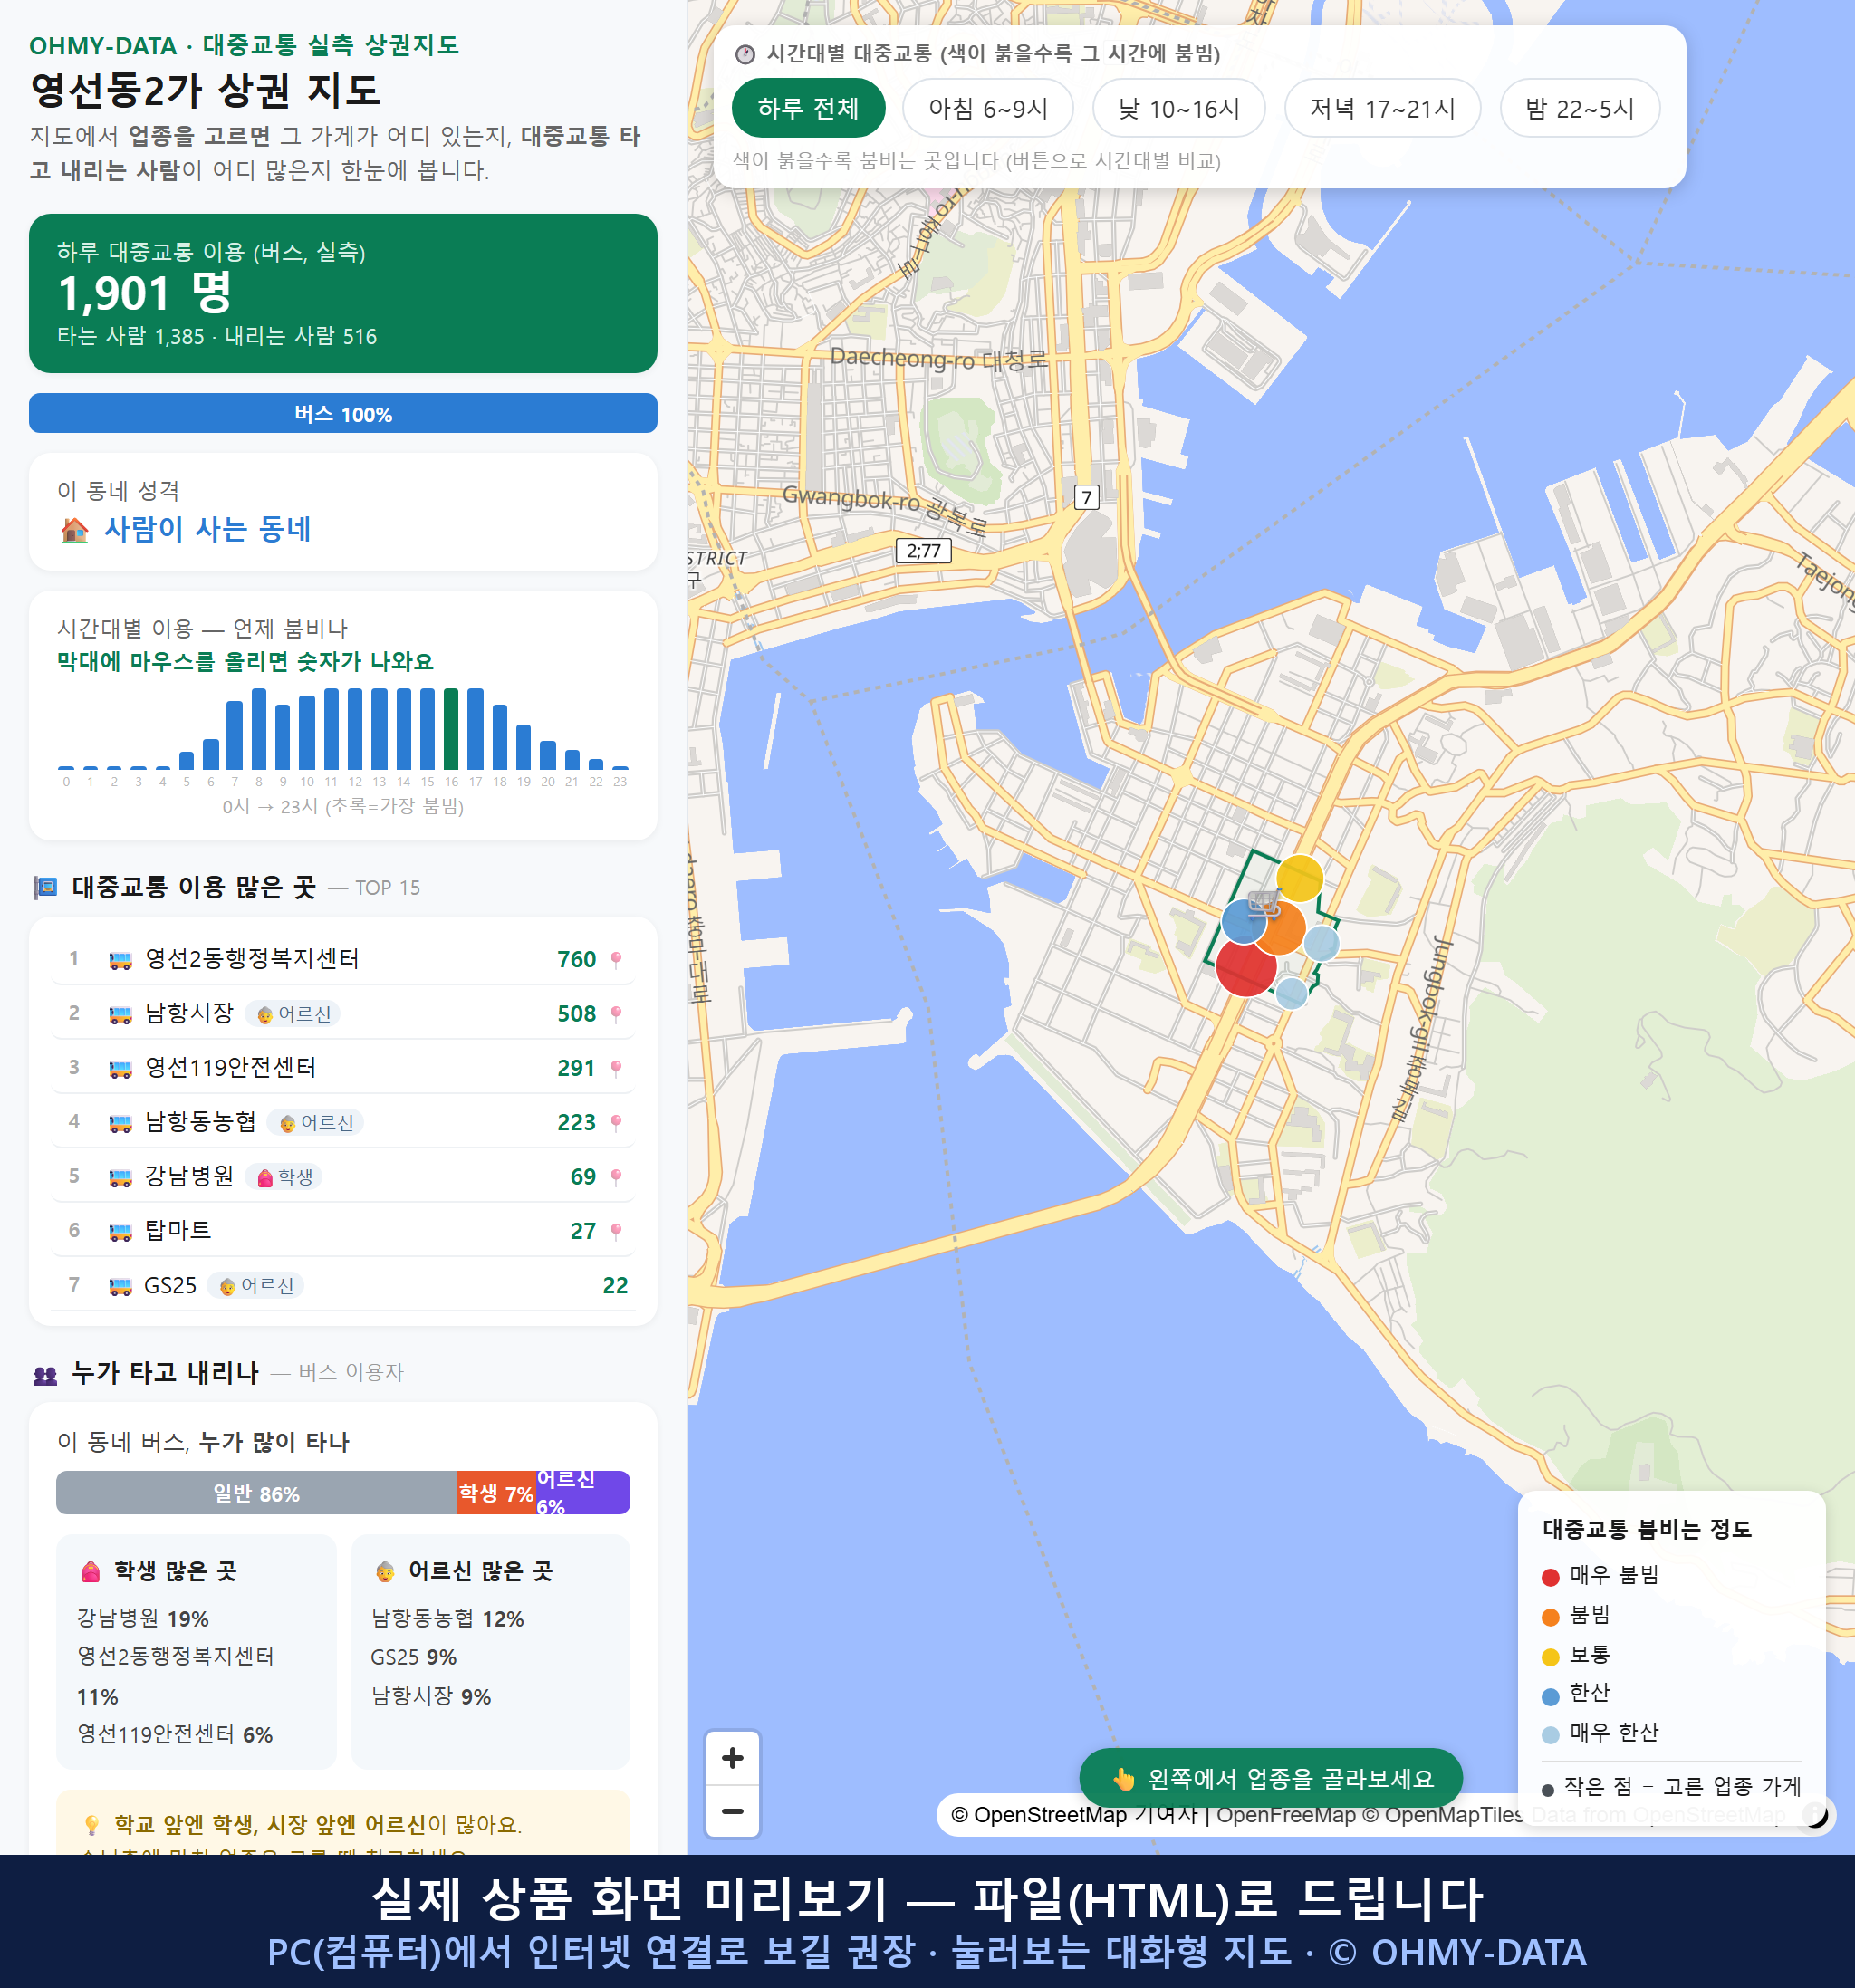The image size is (1855, 1988).
Task: Click the clock icon beside 시간대별 대중교통
Action: click(x=745, y=54)
